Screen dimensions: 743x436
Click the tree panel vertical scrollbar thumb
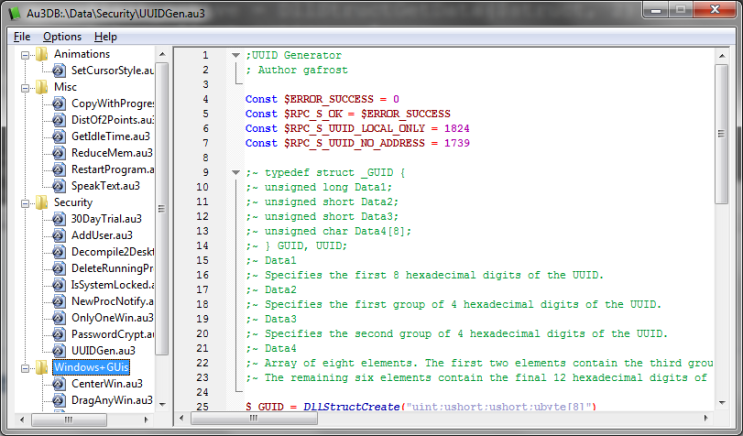tap(162, 209)
